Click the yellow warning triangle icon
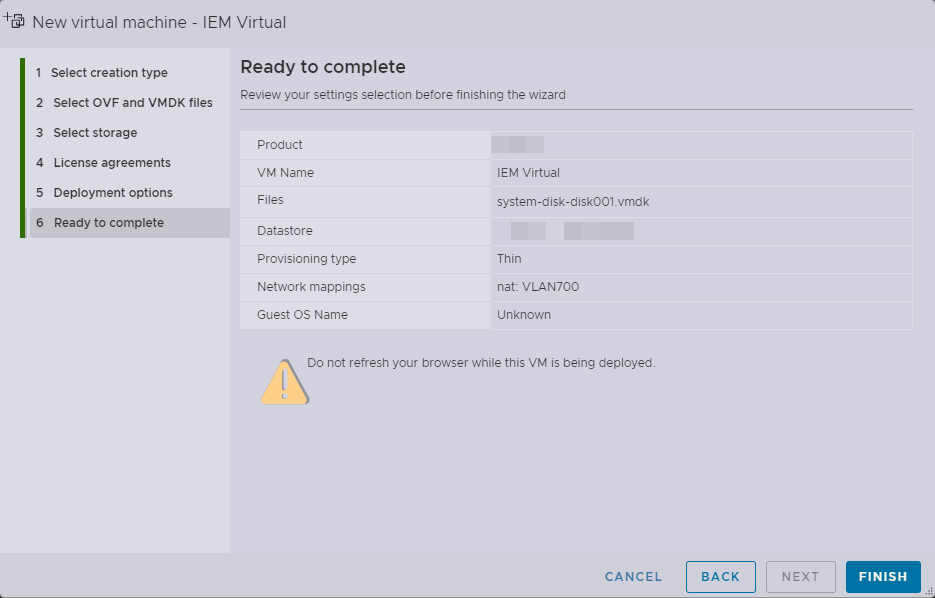This screenshot has width=935, height=598. (x=283, y=379)
